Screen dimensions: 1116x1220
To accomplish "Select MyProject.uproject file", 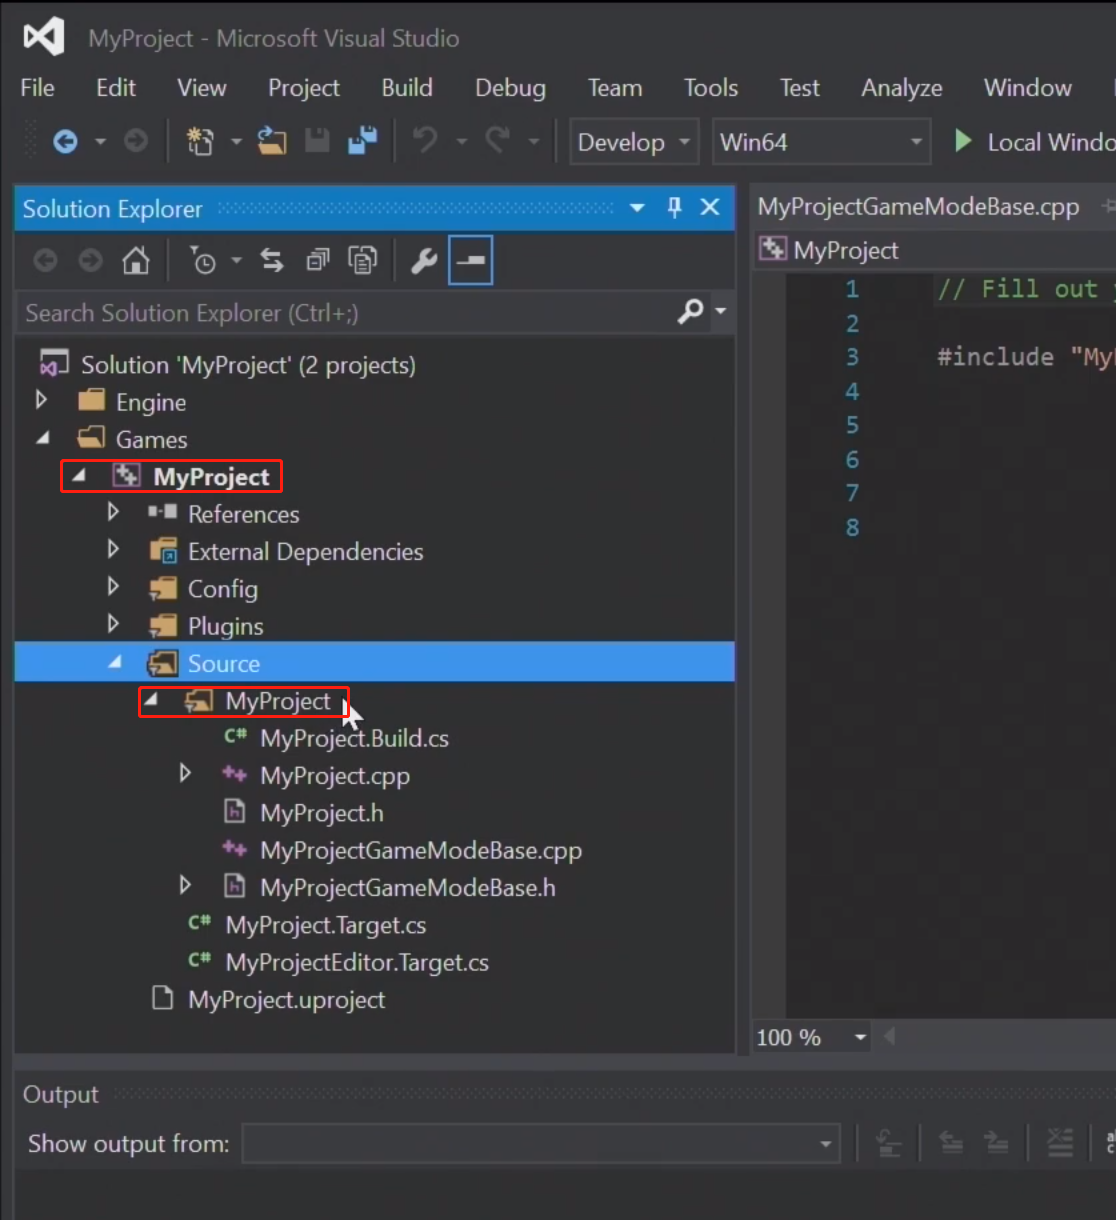I will (x=286, y=1000).
